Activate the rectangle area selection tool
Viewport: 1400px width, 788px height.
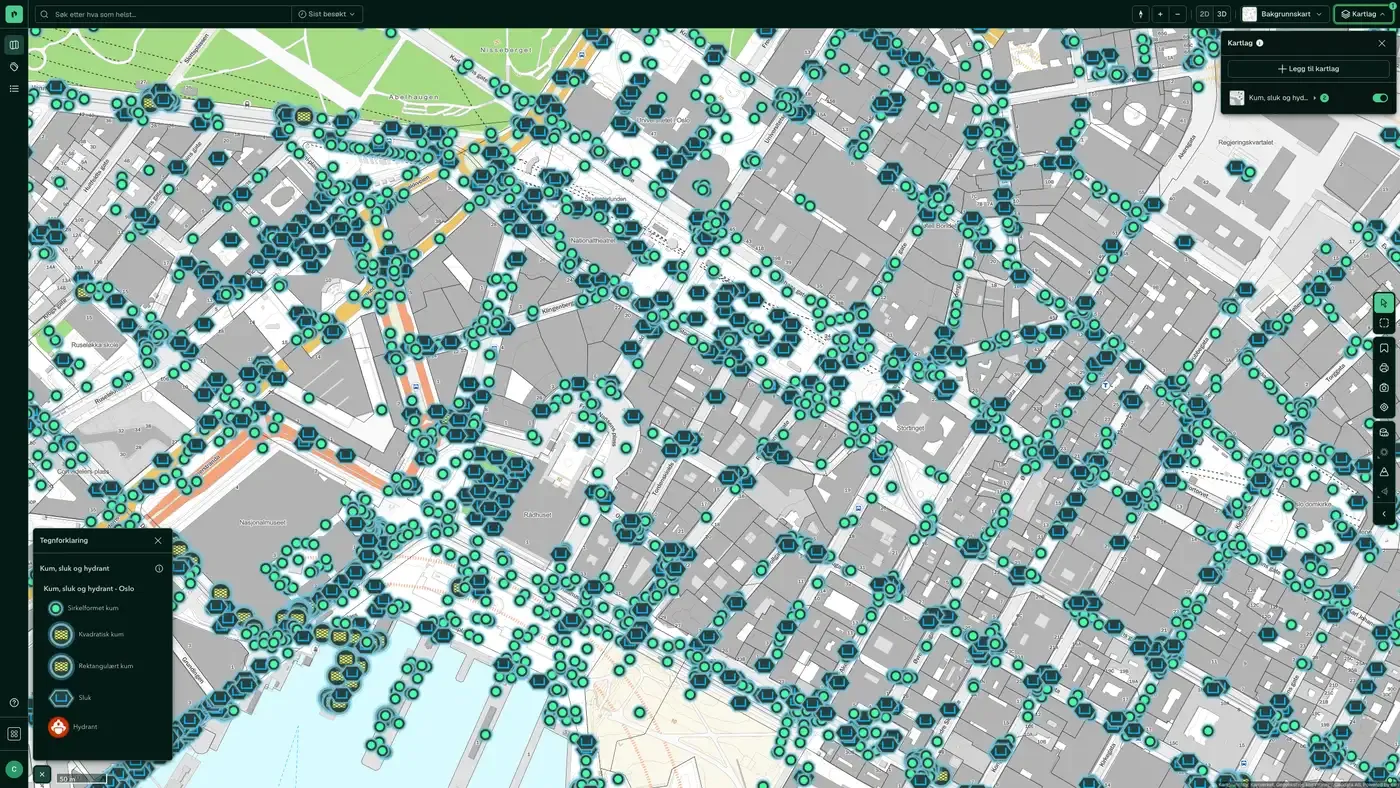point(1384,323)
